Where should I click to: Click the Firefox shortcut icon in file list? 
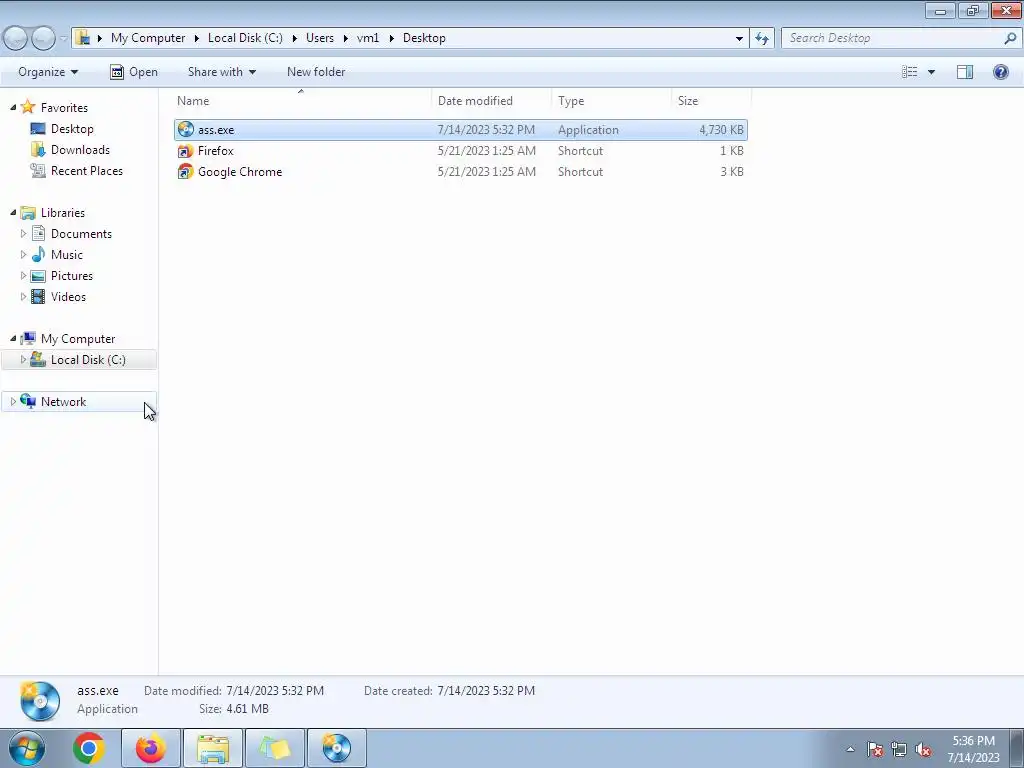[185, 151]
